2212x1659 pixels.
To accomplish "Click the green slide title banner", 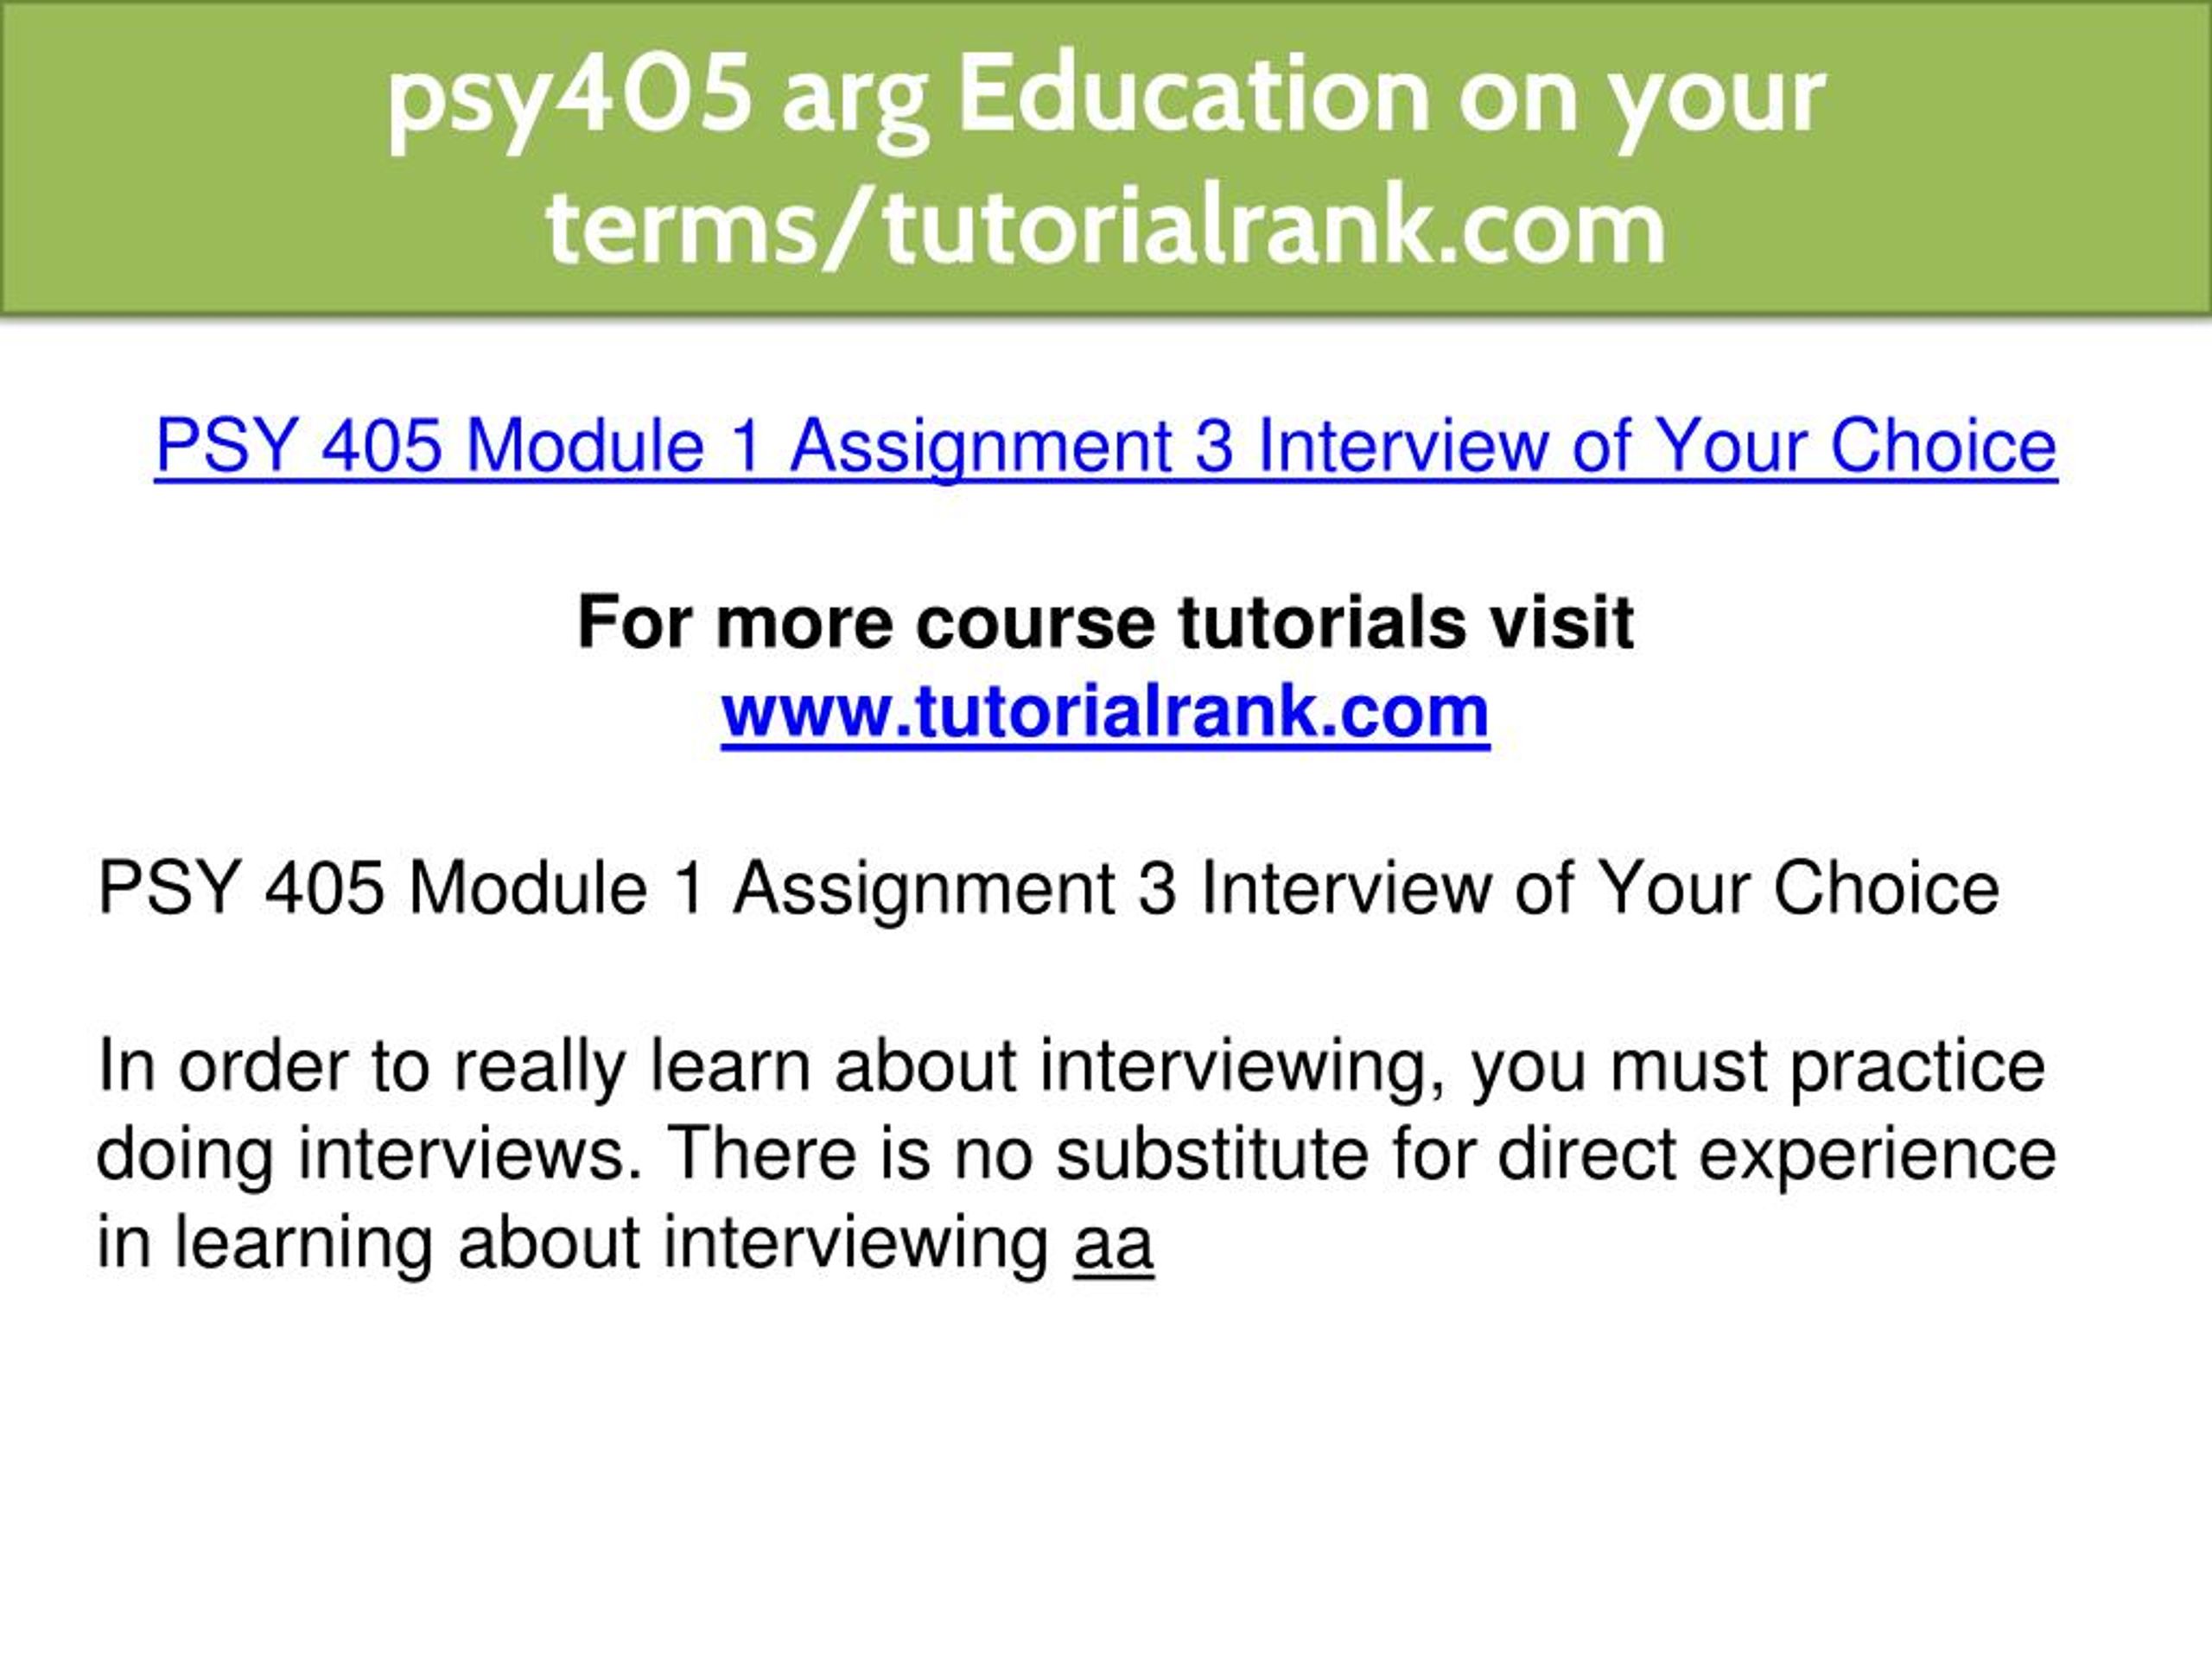I will [x=1106, y=158].
